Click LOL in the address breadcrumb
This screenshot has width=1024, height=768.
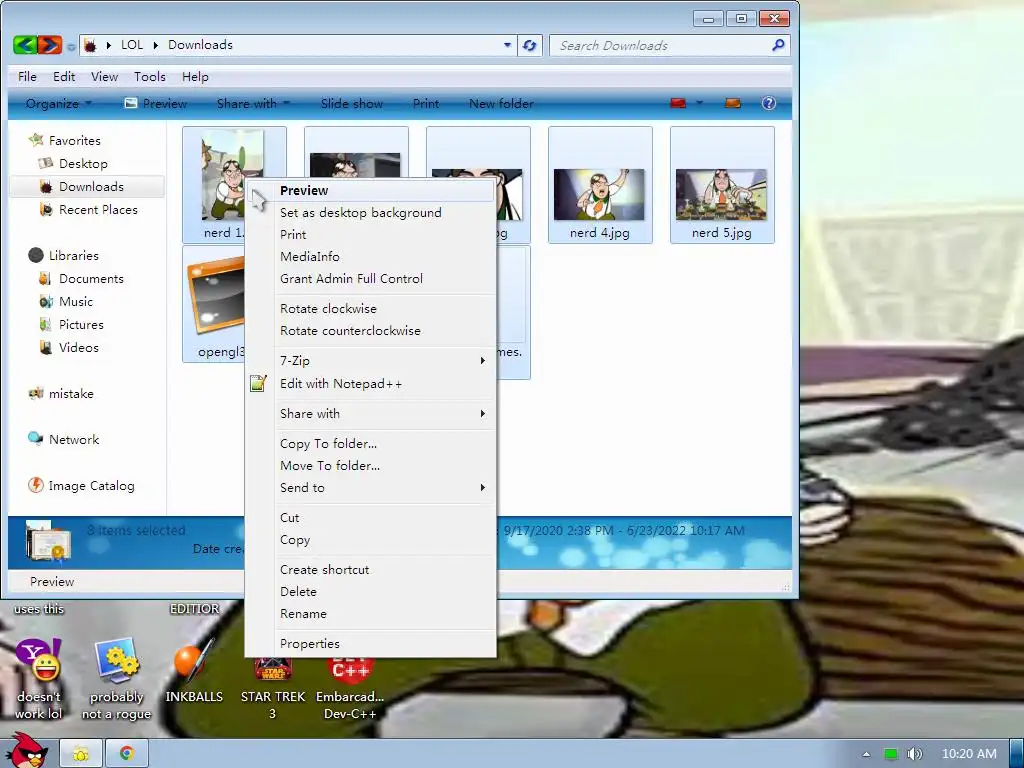(x=132, y=45)
